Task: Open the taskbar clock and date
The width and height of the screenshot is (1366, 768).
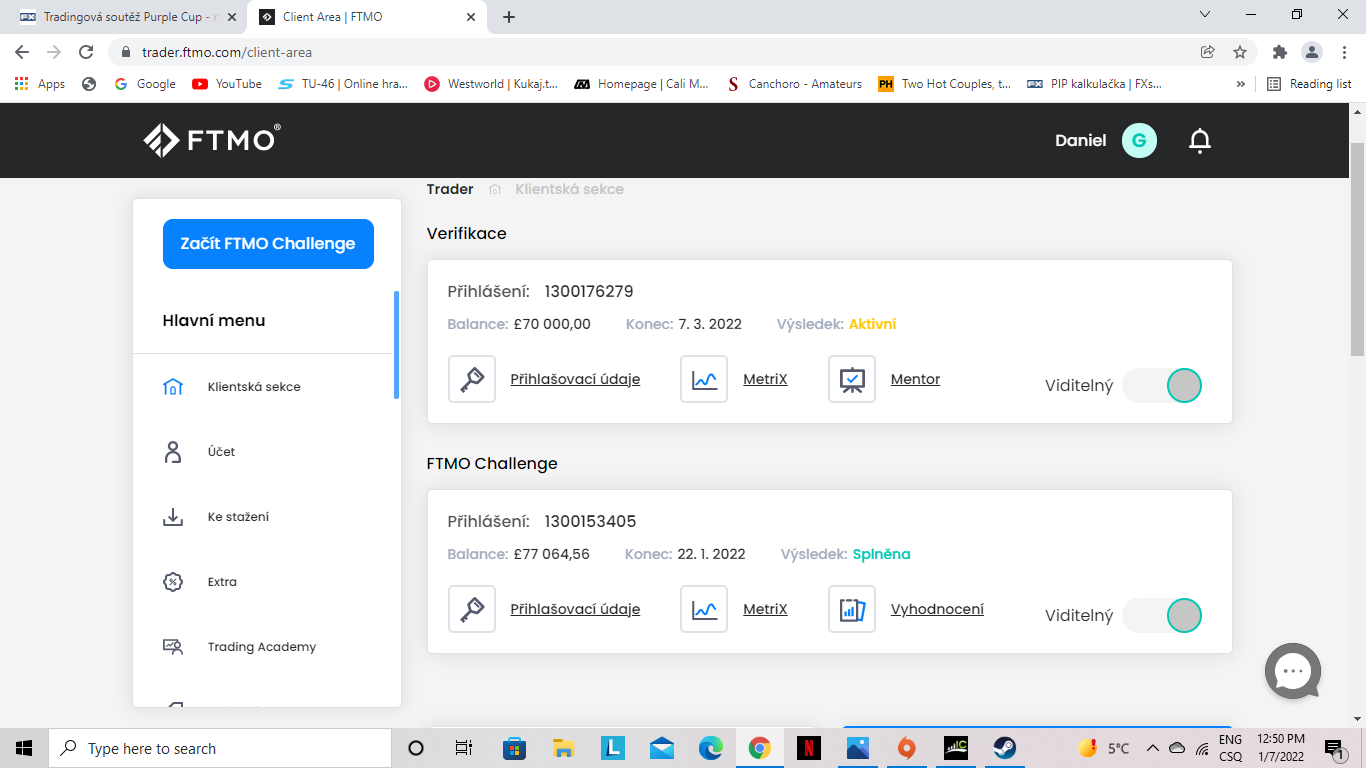Action: (1281, 748)
